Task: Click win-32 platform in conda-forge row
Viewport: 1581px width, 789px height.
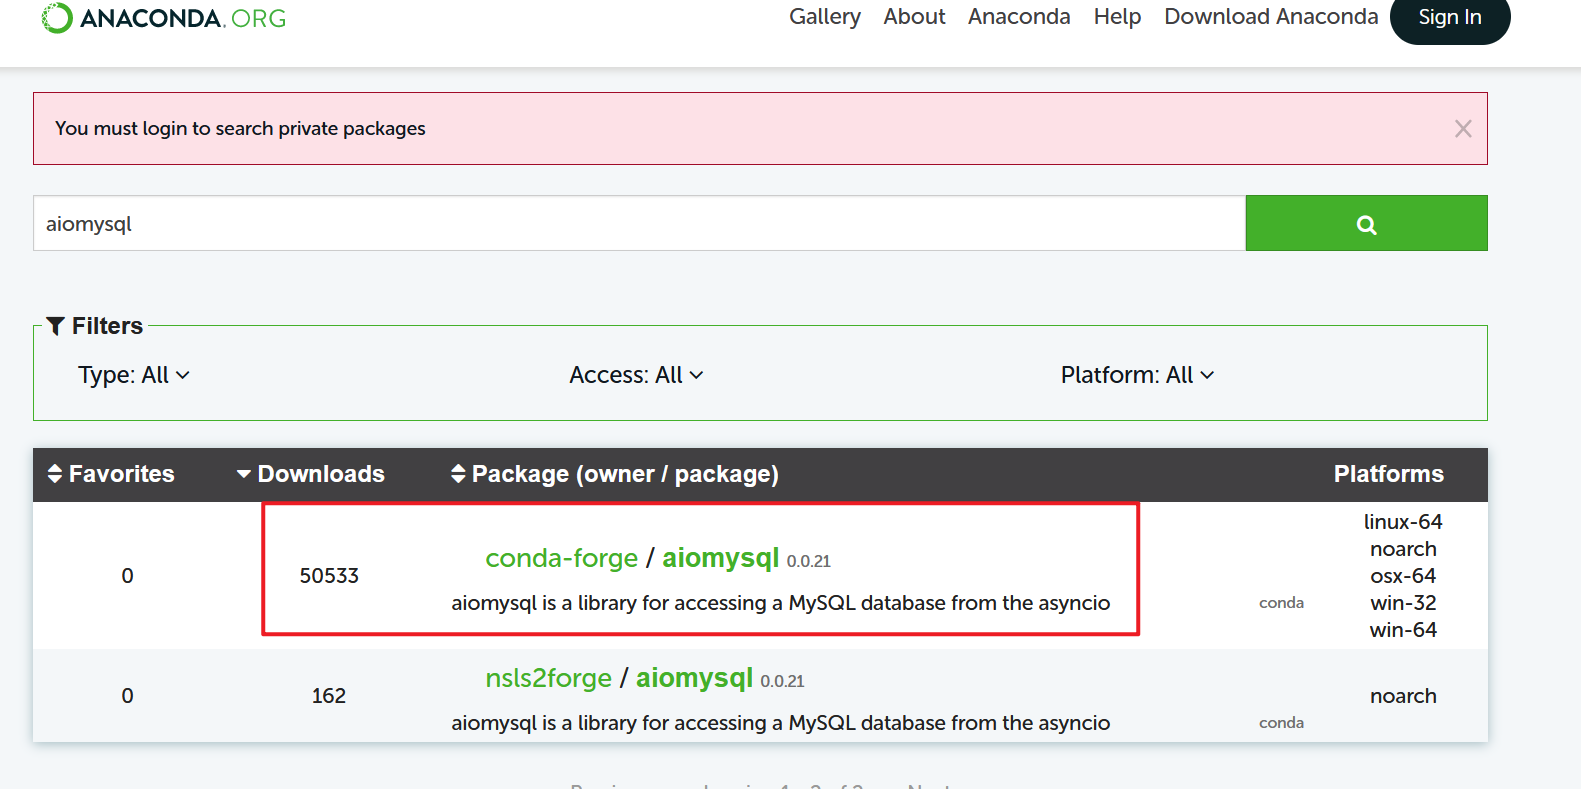Action: tap(1403, 603)
